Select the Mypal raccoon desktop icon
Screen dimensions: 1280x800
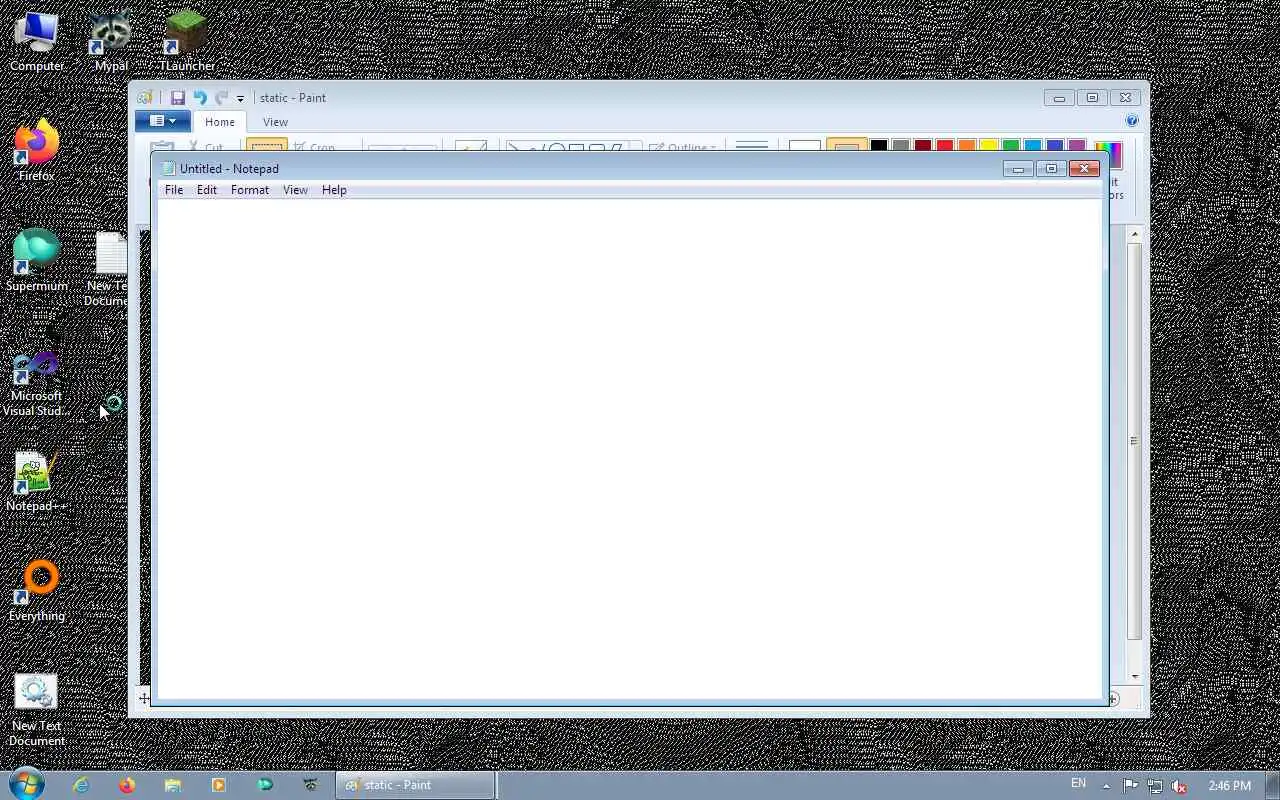tap(111, 41)
